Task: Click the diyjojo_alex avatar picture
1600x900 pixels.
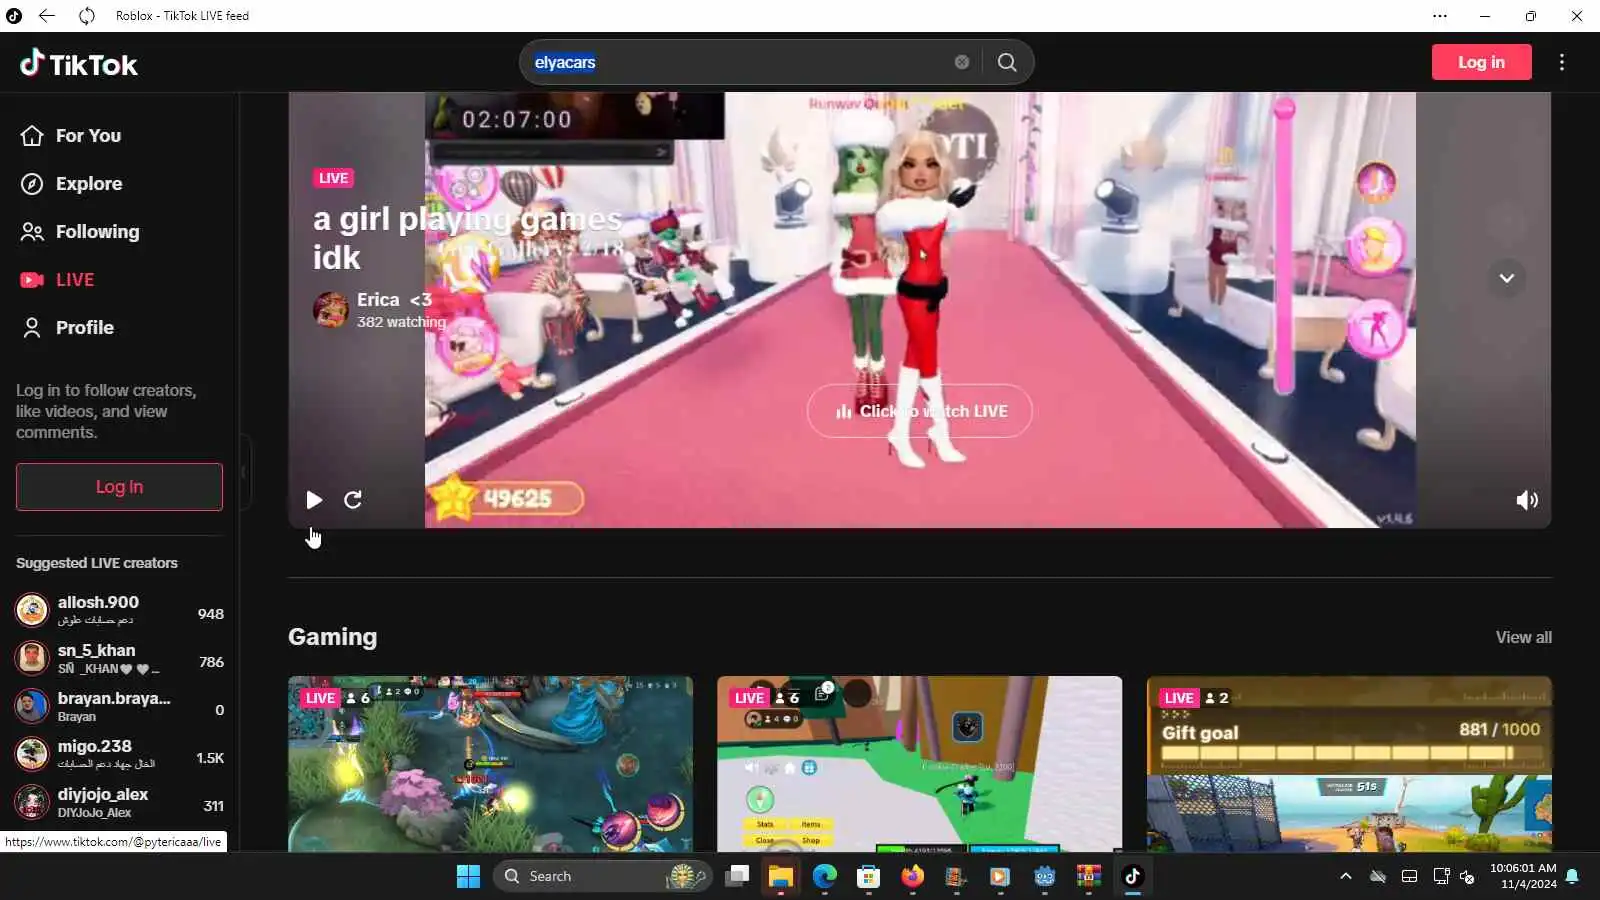Action: click(x=32, y=802)
